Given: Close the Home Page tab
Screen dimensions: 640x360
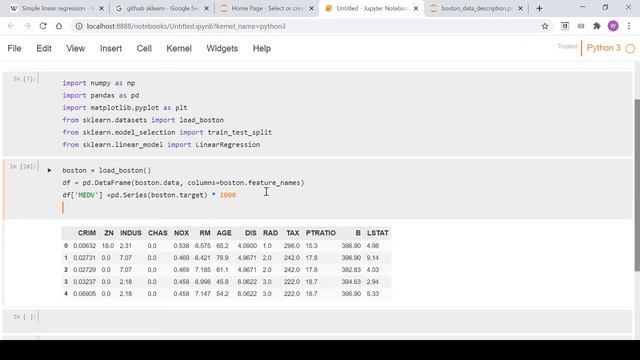Looking at the screenshot, I should tap(311, 8).
